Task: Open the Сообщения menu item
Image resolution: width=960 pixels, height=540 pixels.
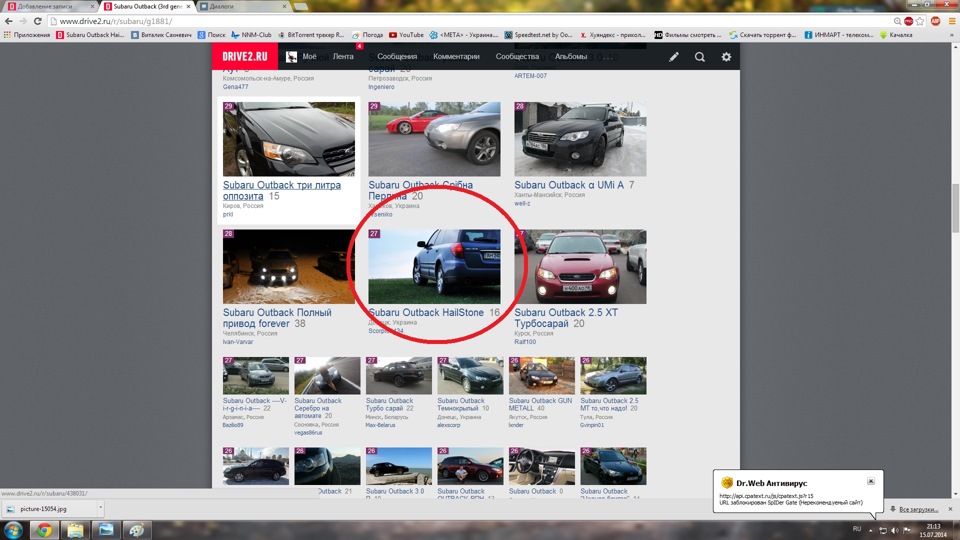Action: click(397, 56)
